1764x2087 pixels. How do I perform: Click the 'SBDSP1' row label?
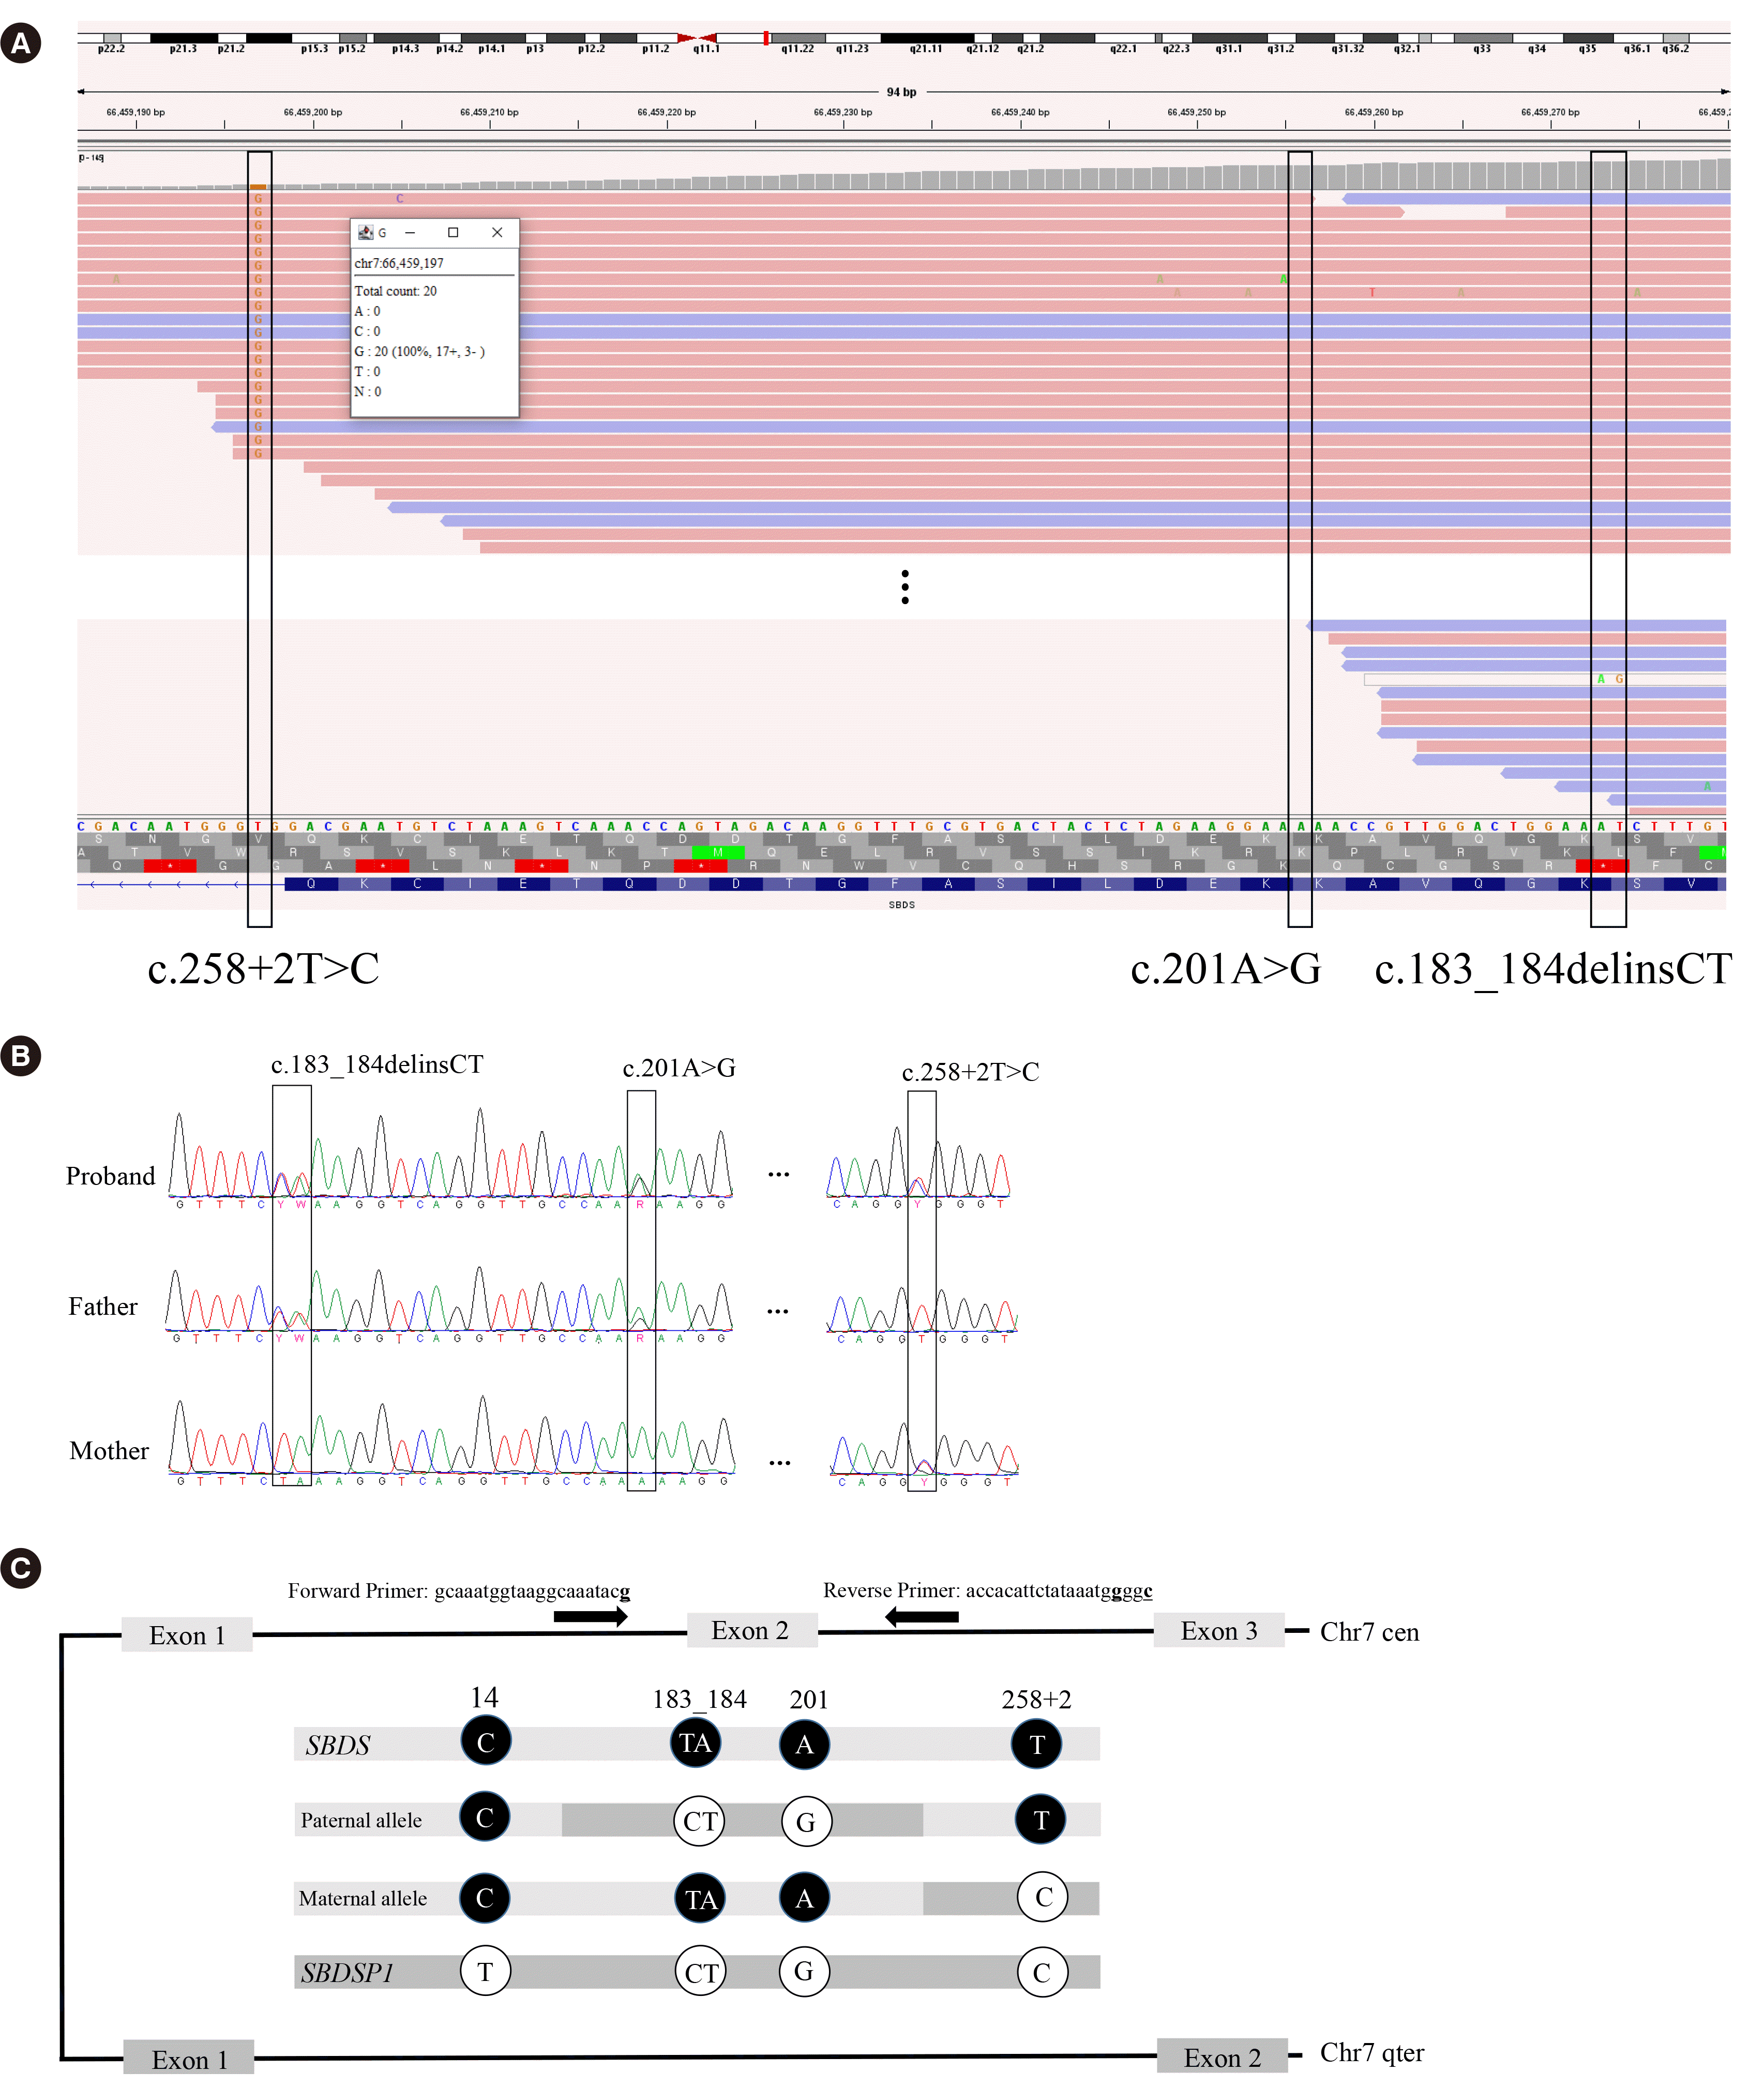click(348, 1973)
